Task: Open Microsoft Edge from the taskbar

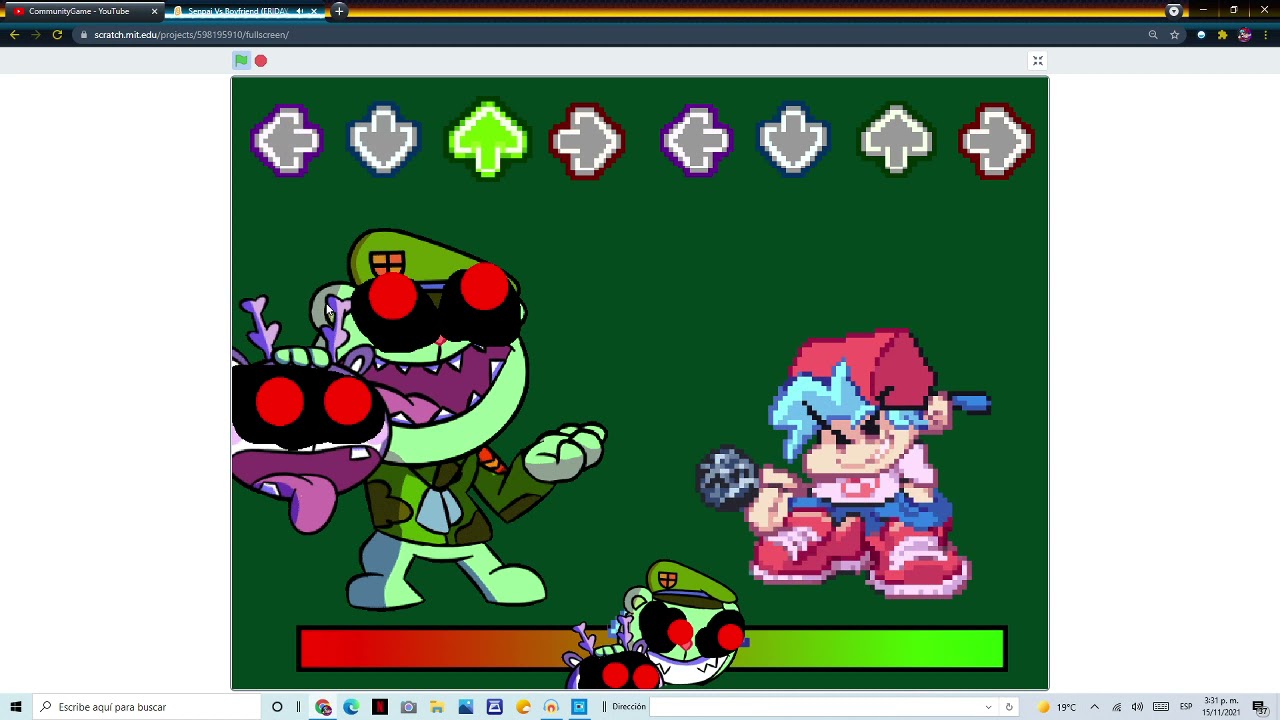Action: pos(351,707)
